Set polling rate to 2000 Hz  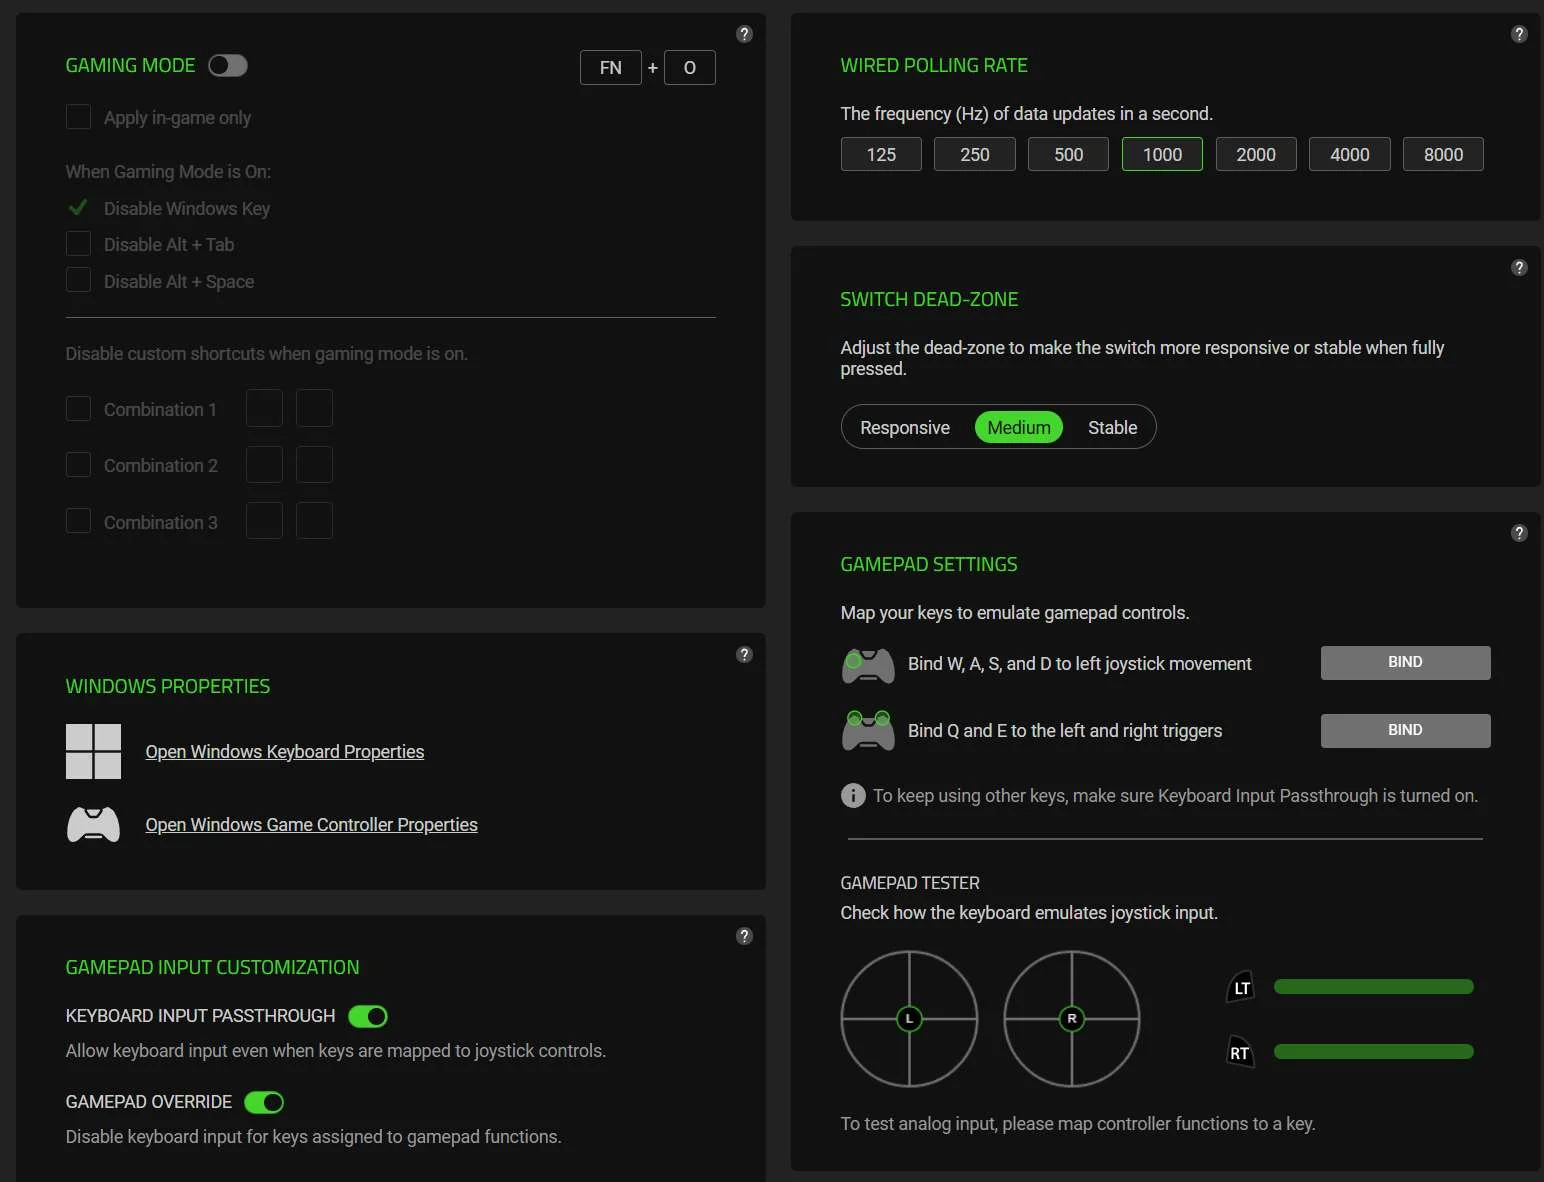pyautogui.click(x=1256, y=154)
